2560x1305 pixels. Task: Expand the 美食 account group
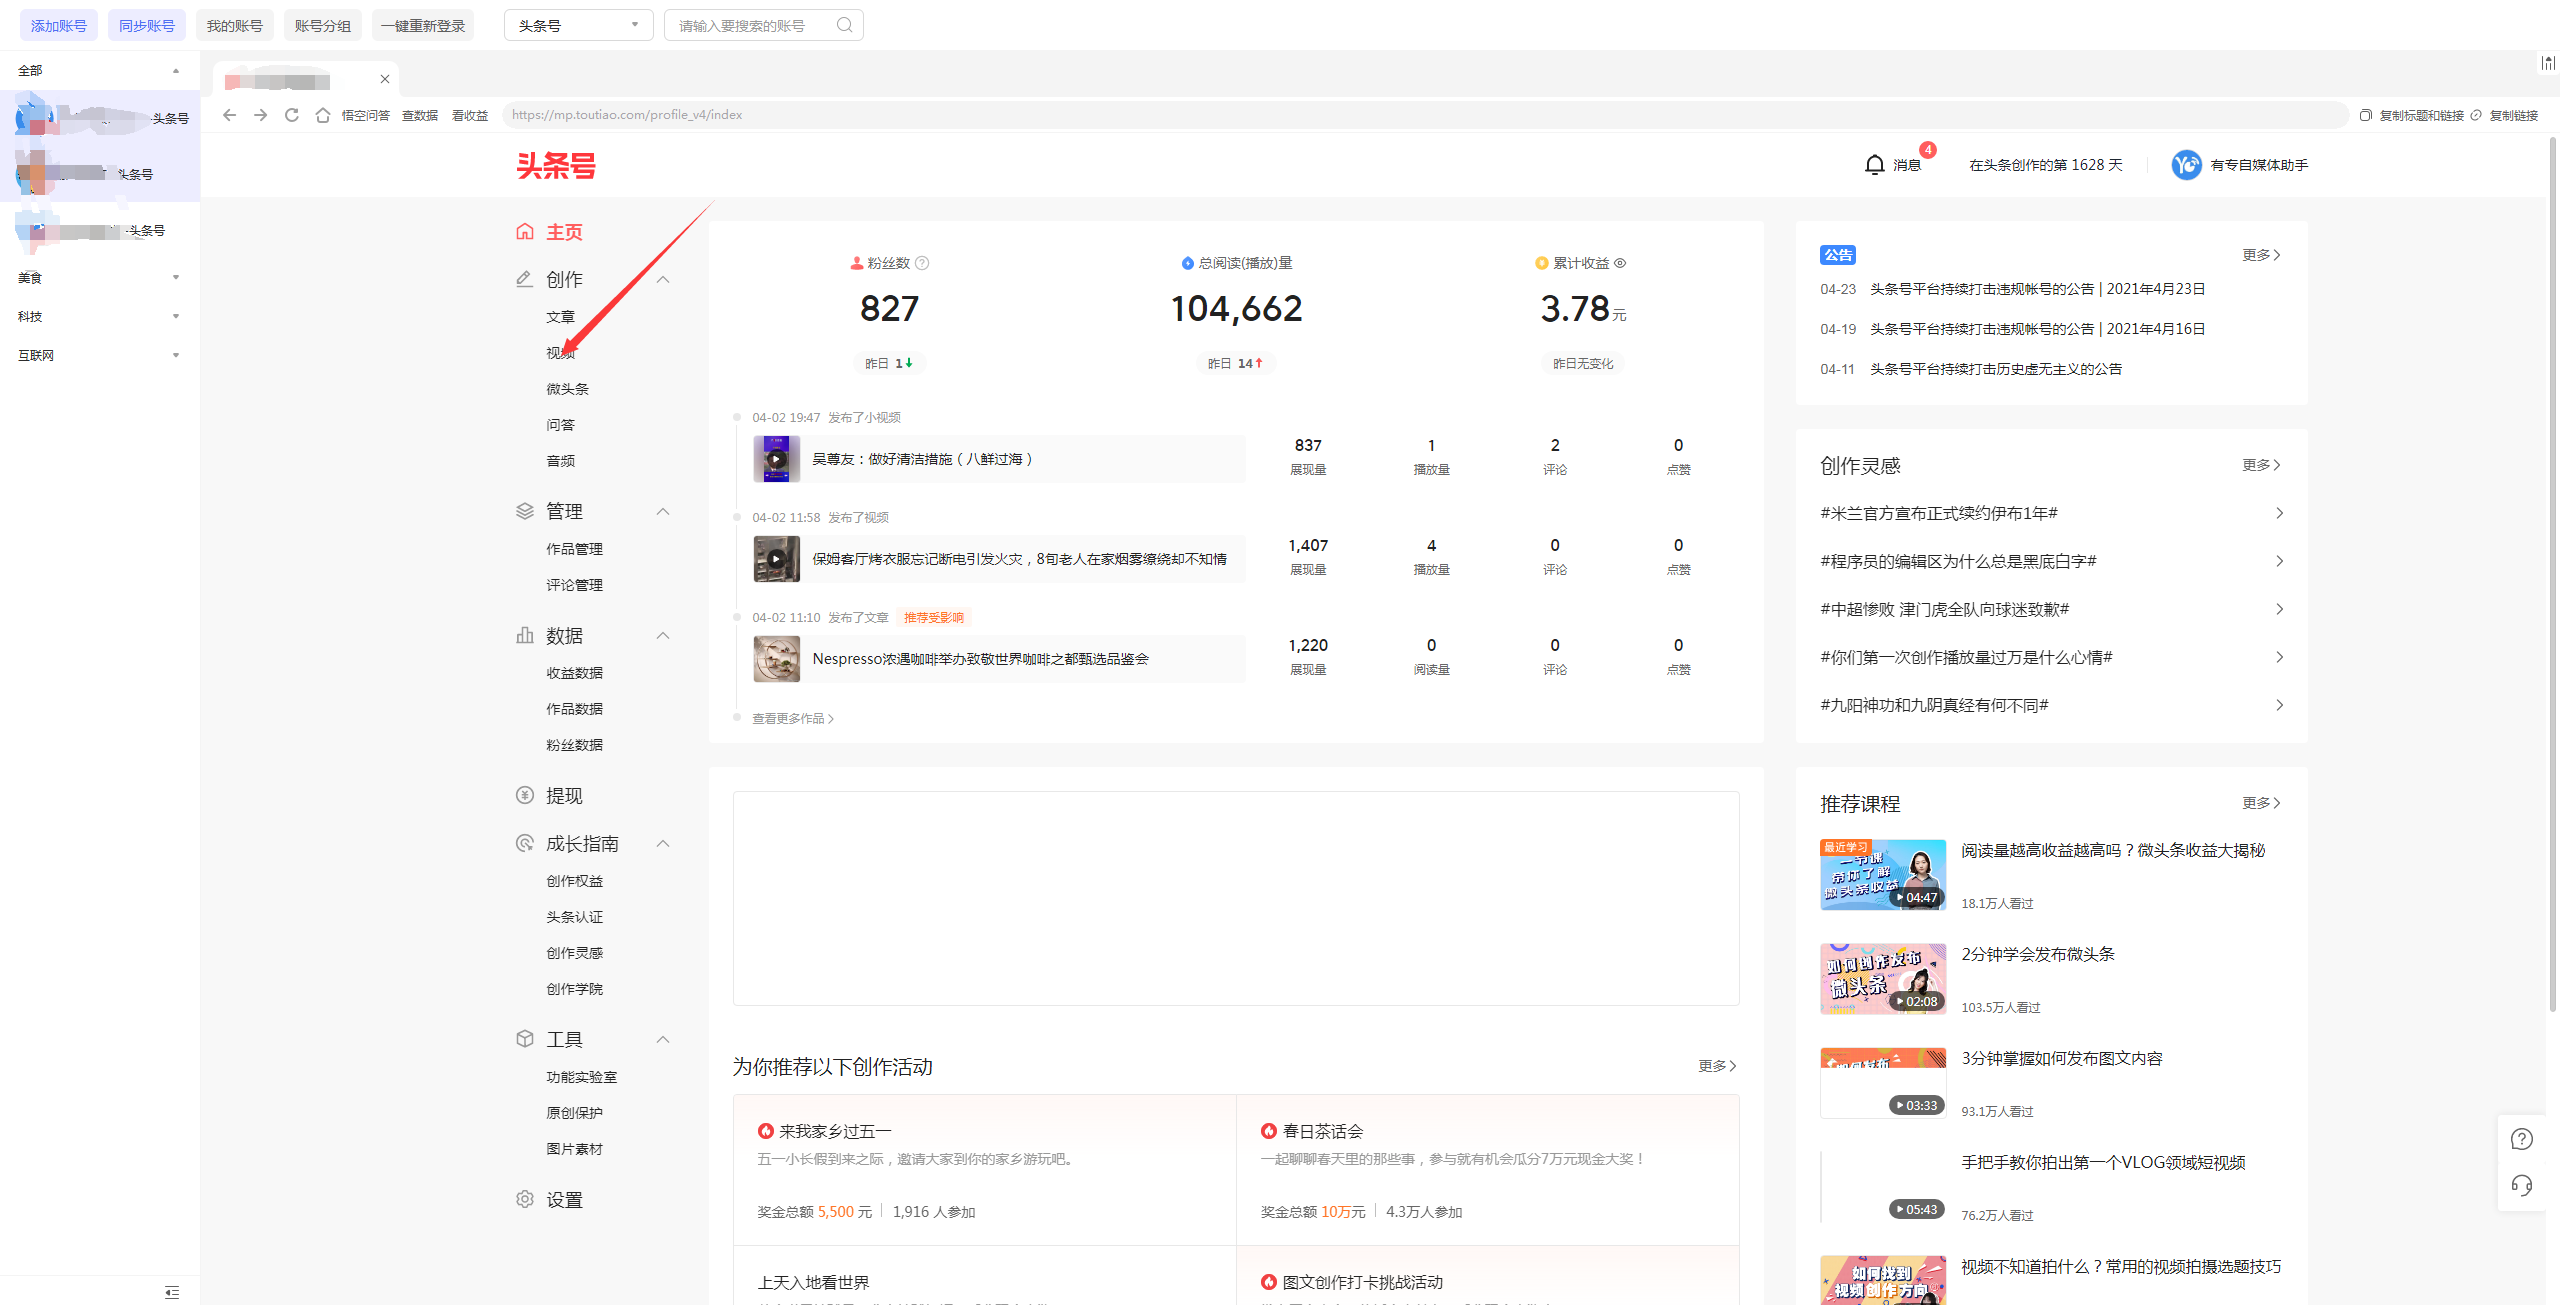click(x=176, y=278)
